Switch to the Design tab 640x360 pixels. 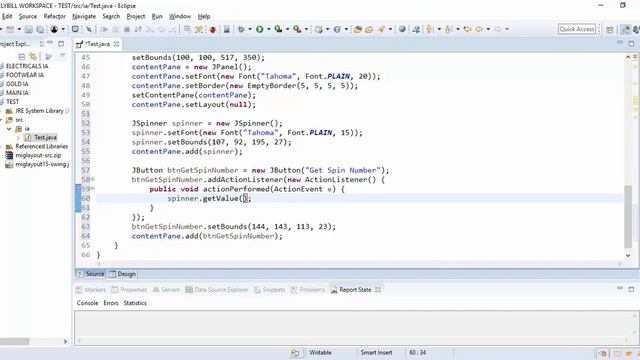coord(122,274)
